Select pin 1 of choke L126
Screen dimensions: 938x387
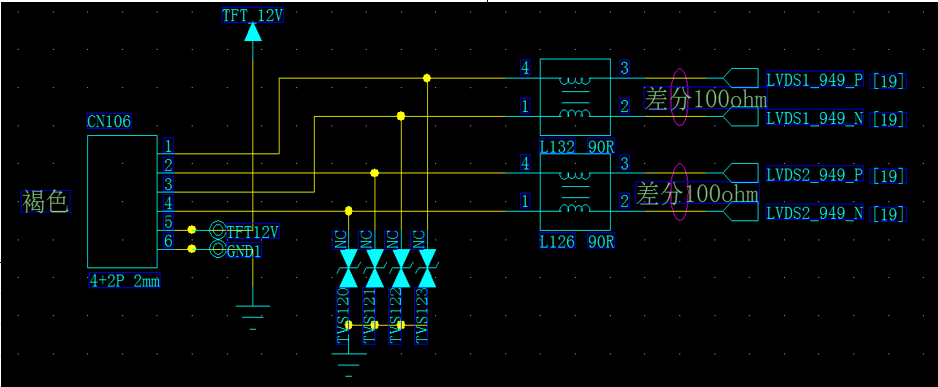pyautogui.click(x=525, y=202)
